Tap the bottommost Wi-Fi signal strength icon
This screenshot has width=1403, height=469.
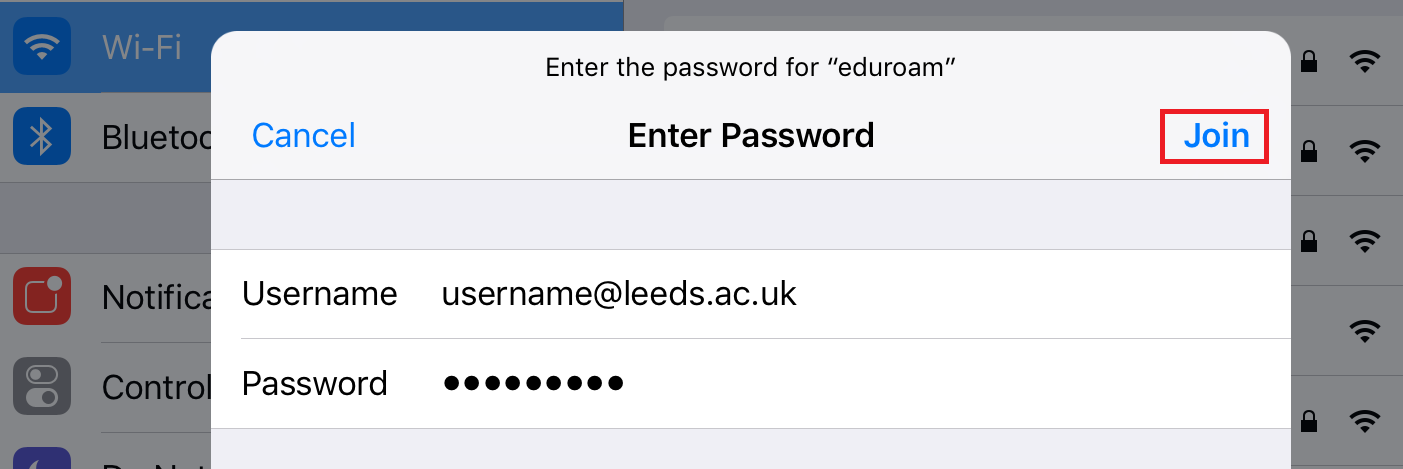click(x=1364, y=420)
